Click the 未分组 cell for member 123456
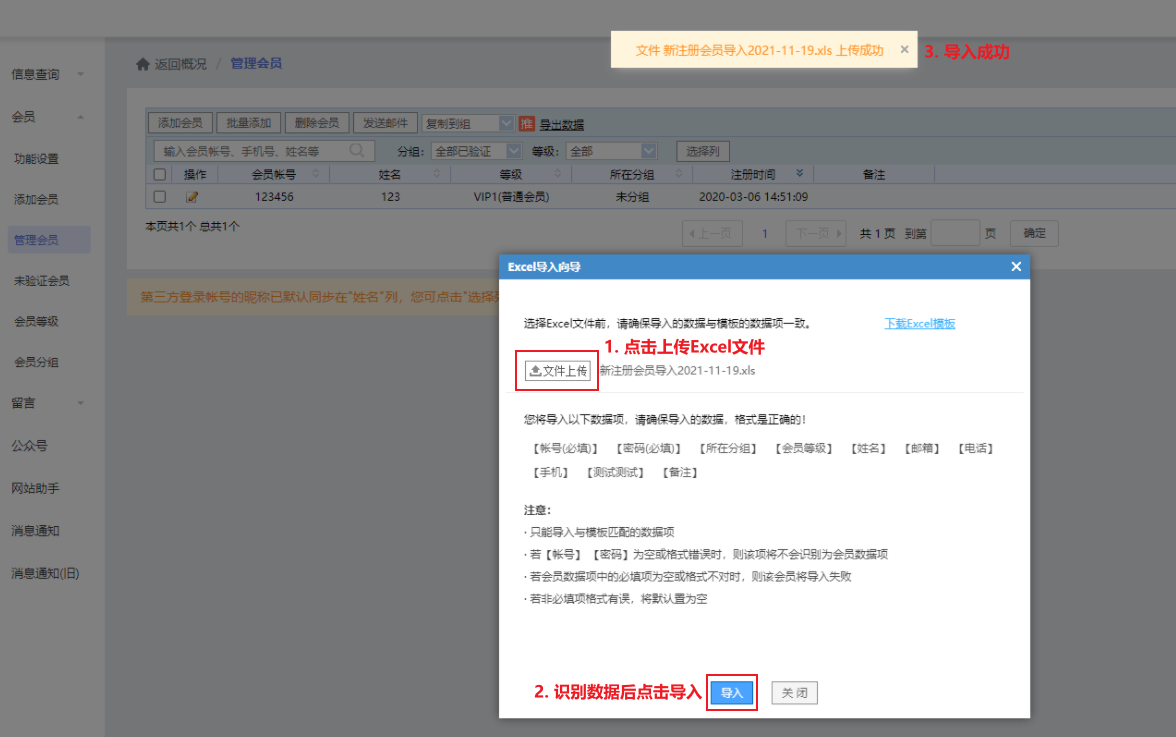The width and height of the screenshot is (1176, 737). coord(632,197)
